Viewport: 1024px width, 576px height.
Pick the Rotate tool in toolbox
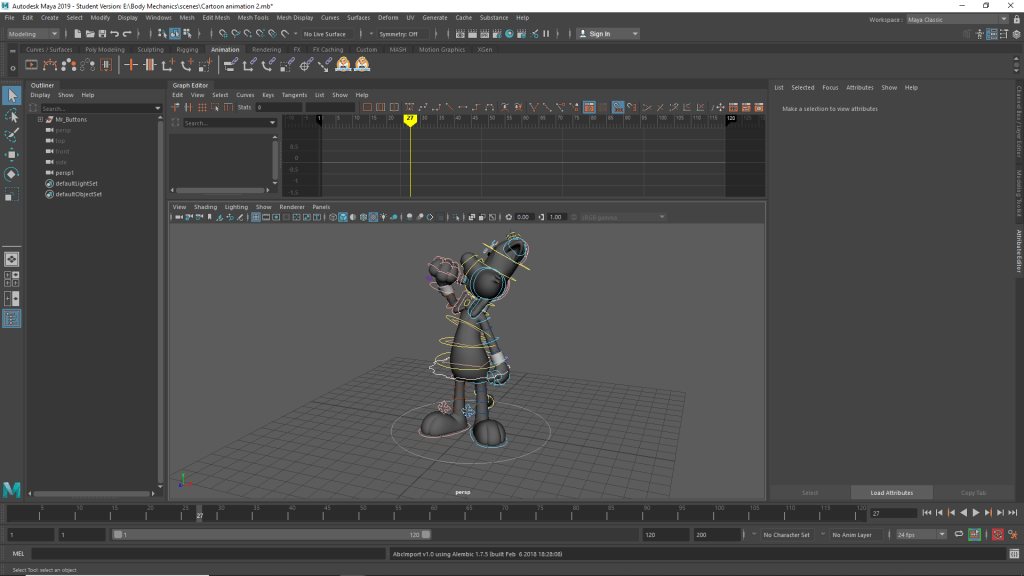coord(12,174)
